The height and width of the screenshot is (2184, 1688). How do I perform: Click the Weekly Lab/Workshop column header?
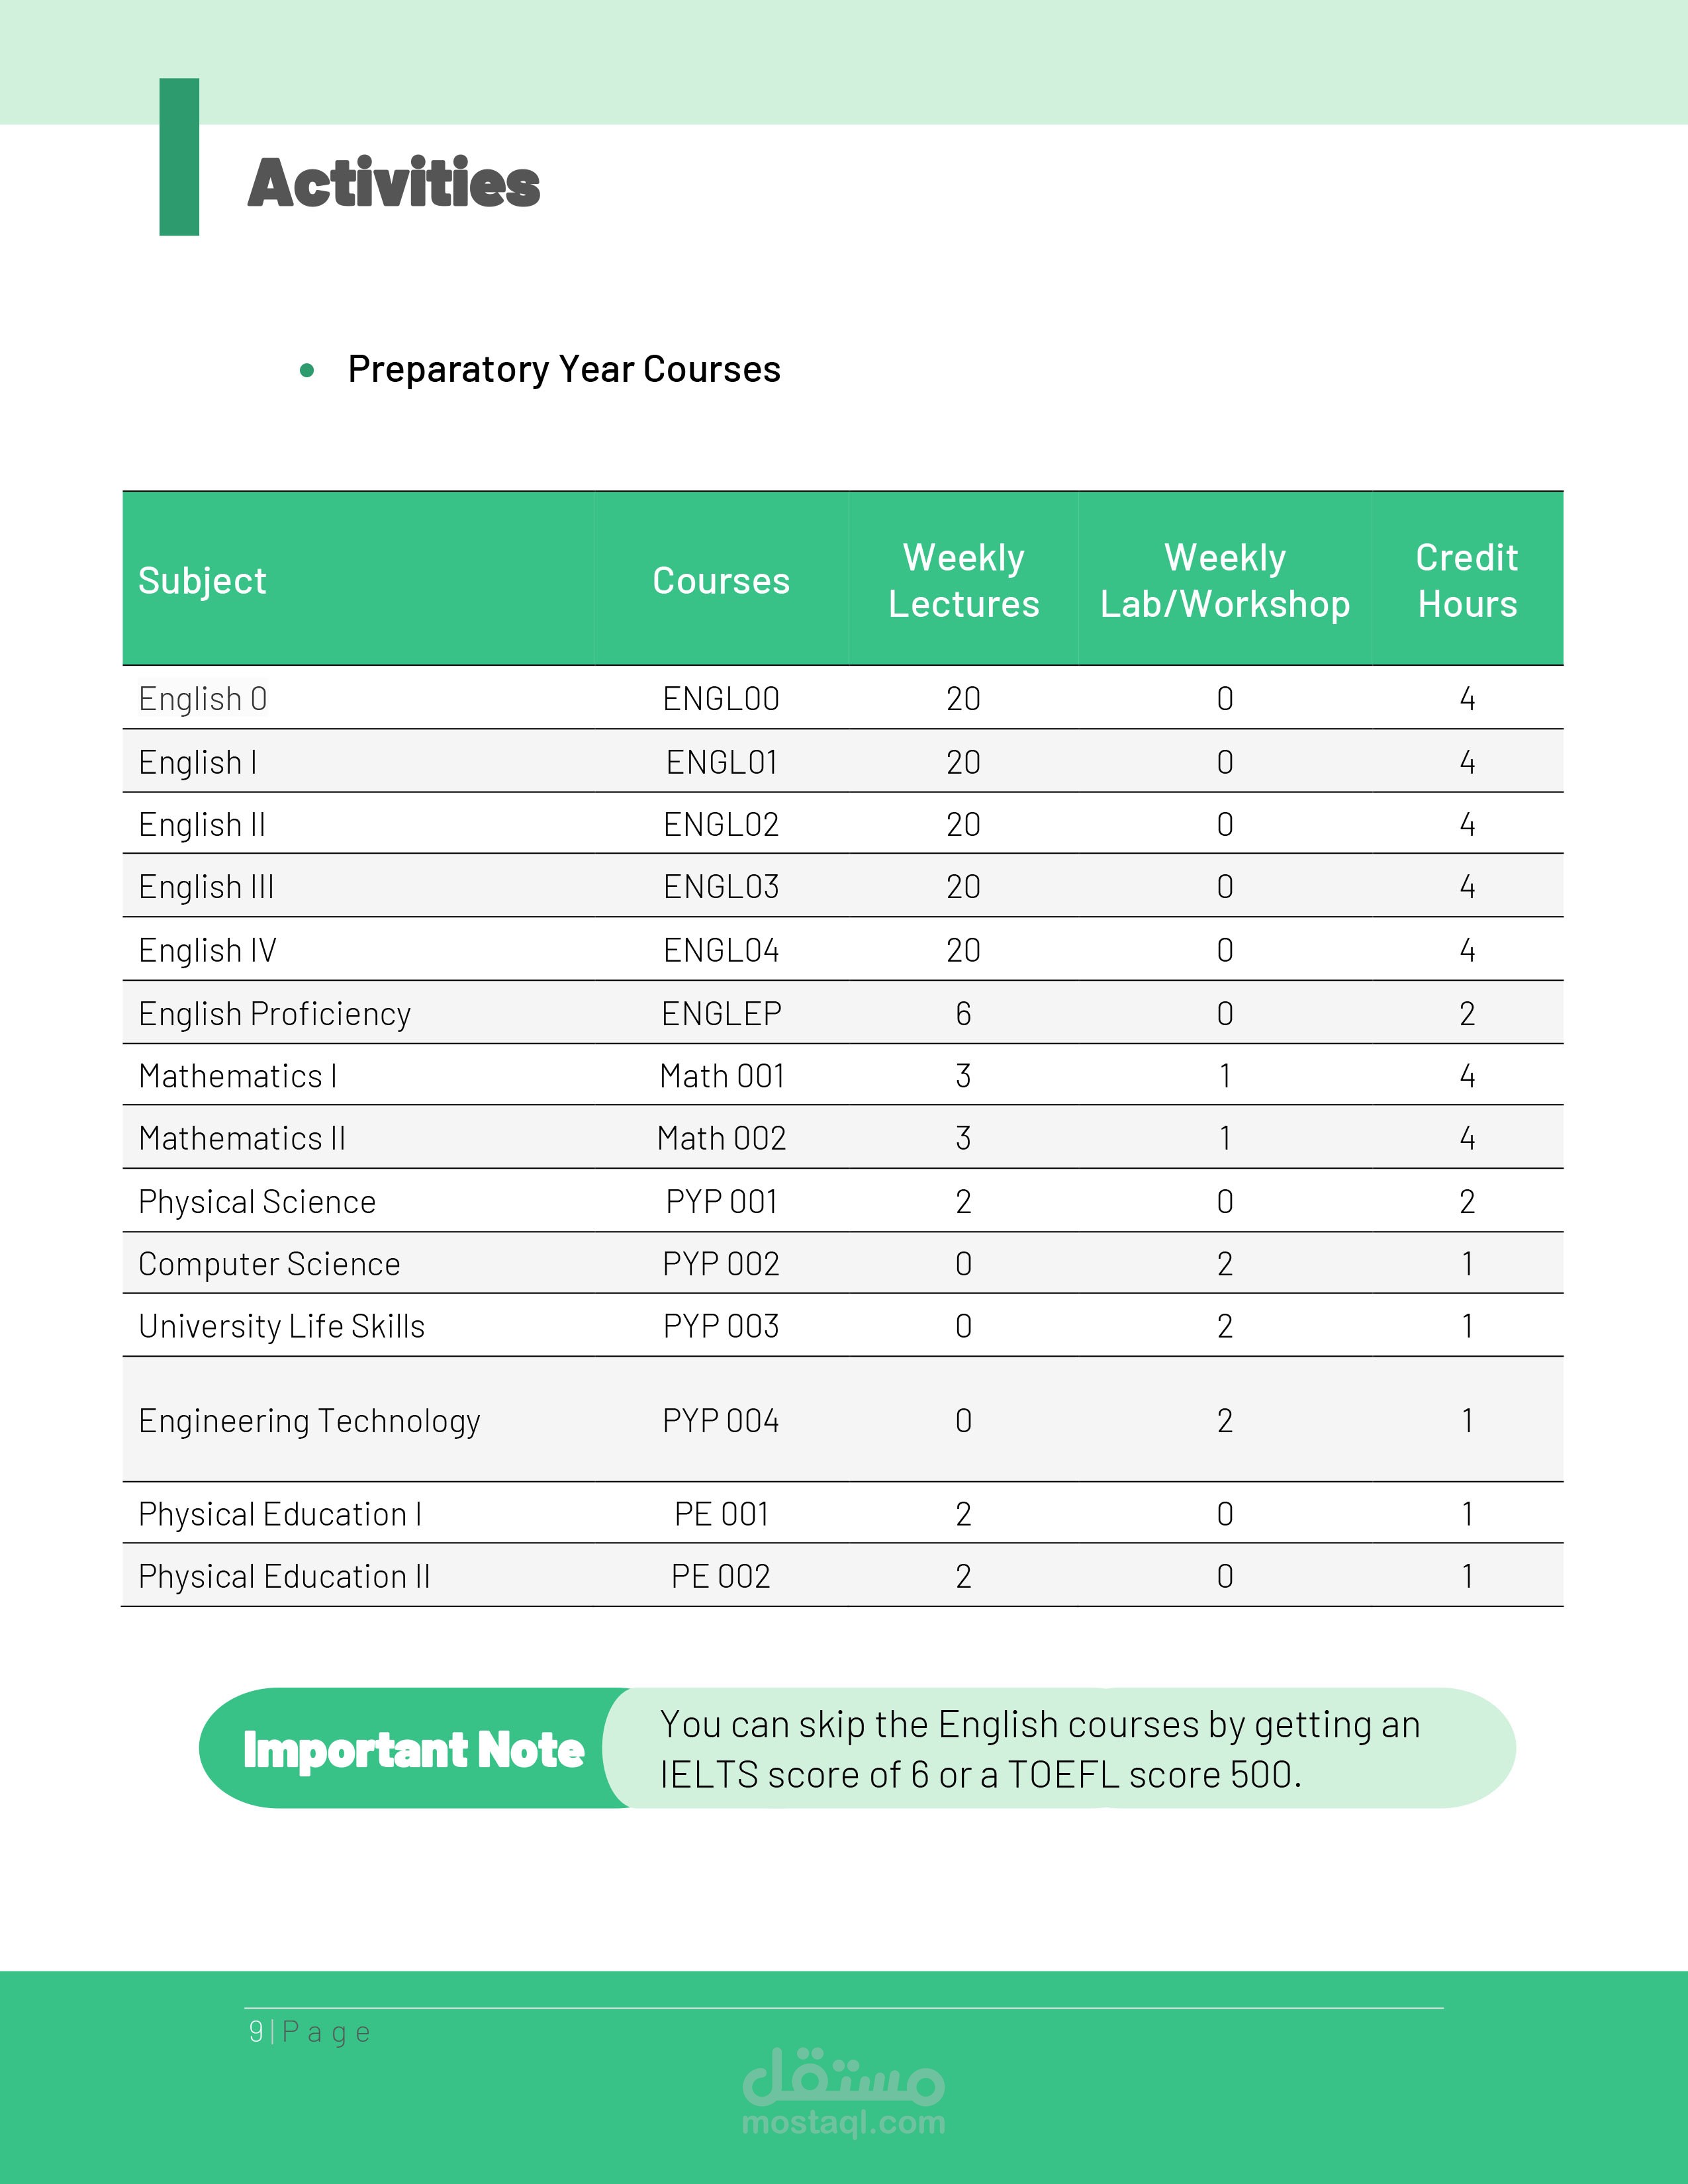(1225, 581)
